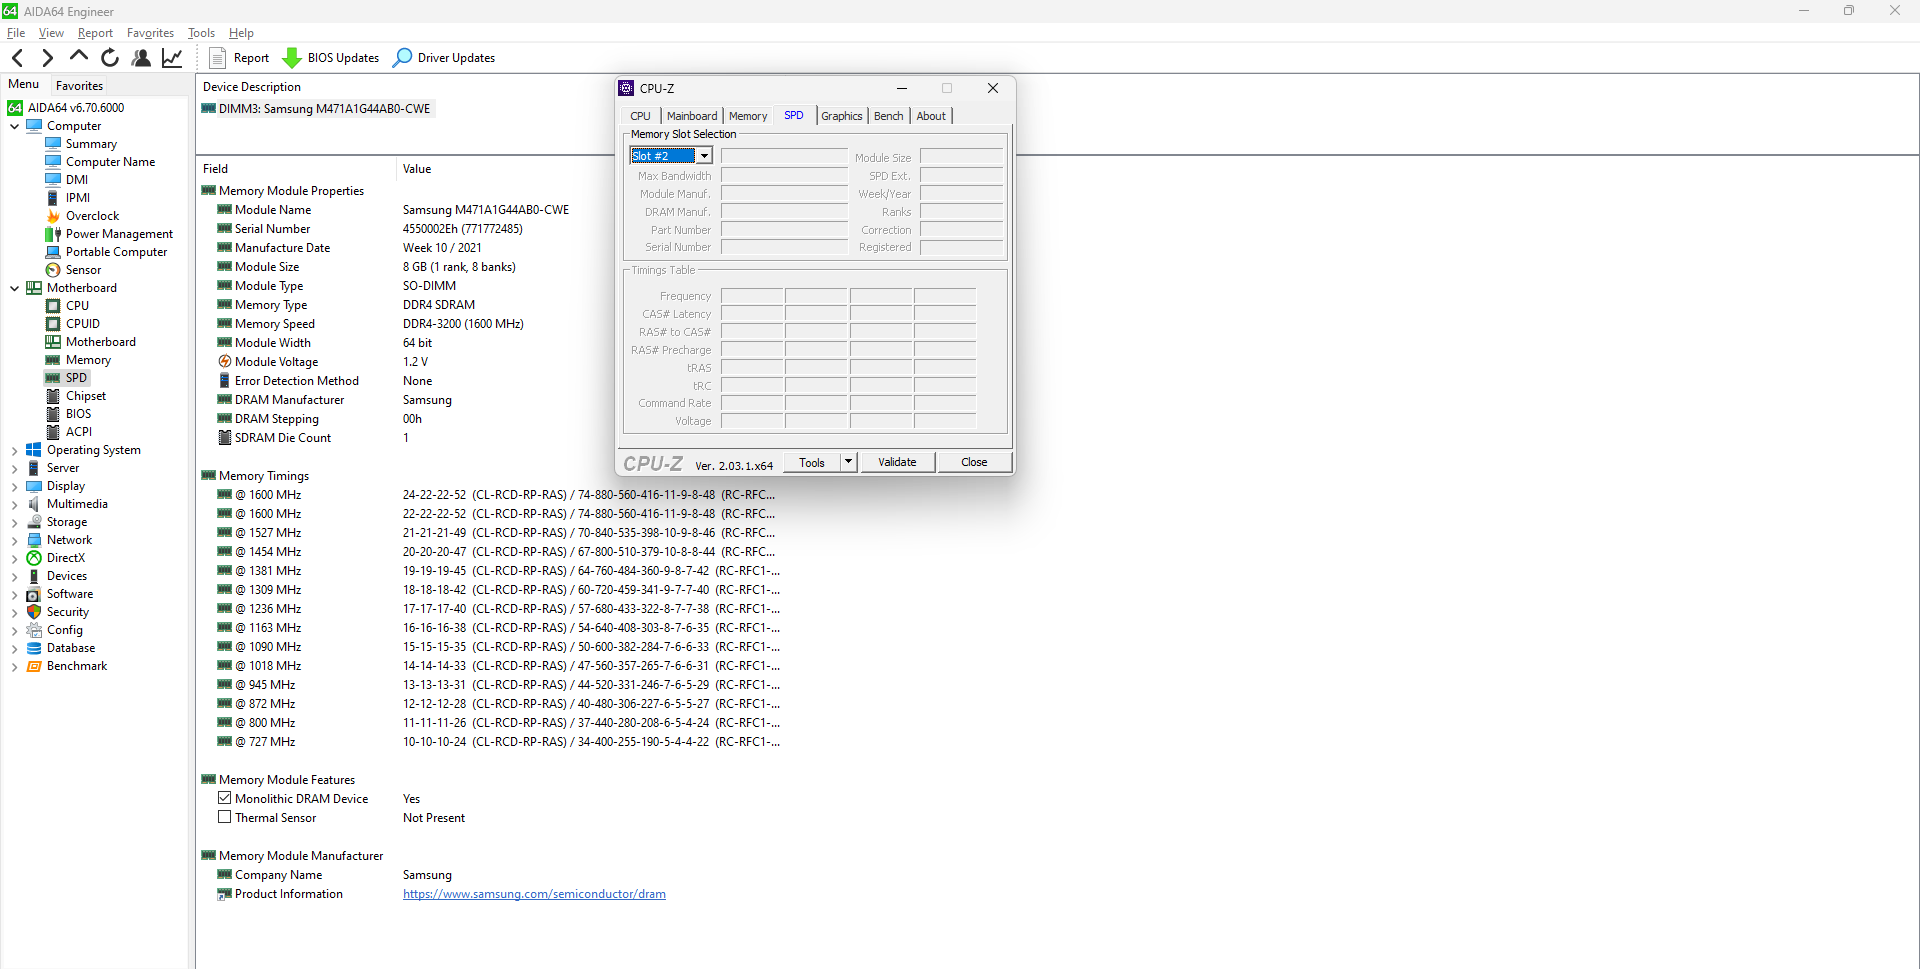
Task: Click the Database icon item
Action: (x=34, y=648)
